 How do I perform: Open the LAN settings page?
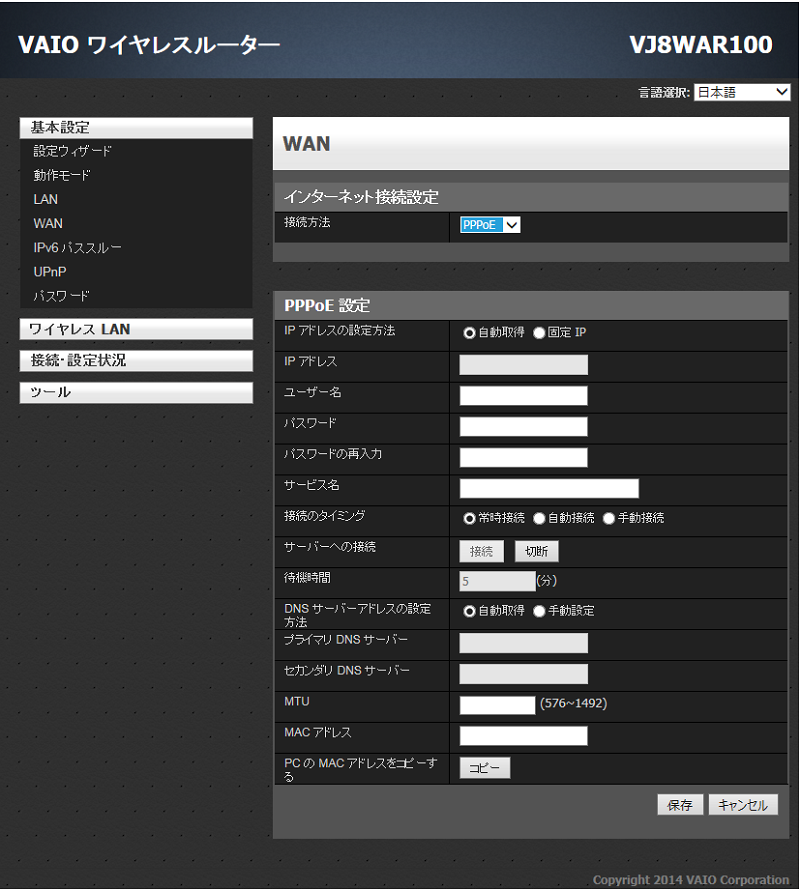click(45, 199)
